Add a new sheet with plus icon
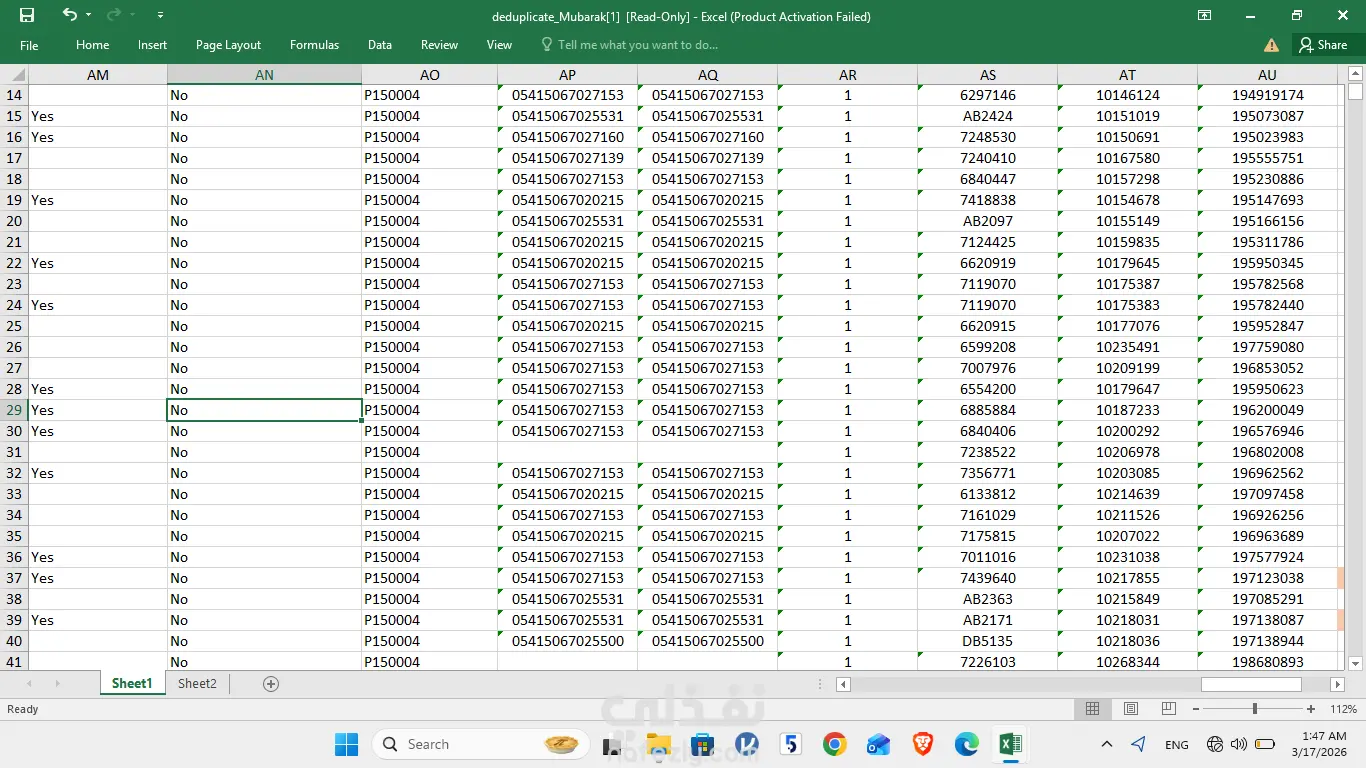 (x=270, y=684)
